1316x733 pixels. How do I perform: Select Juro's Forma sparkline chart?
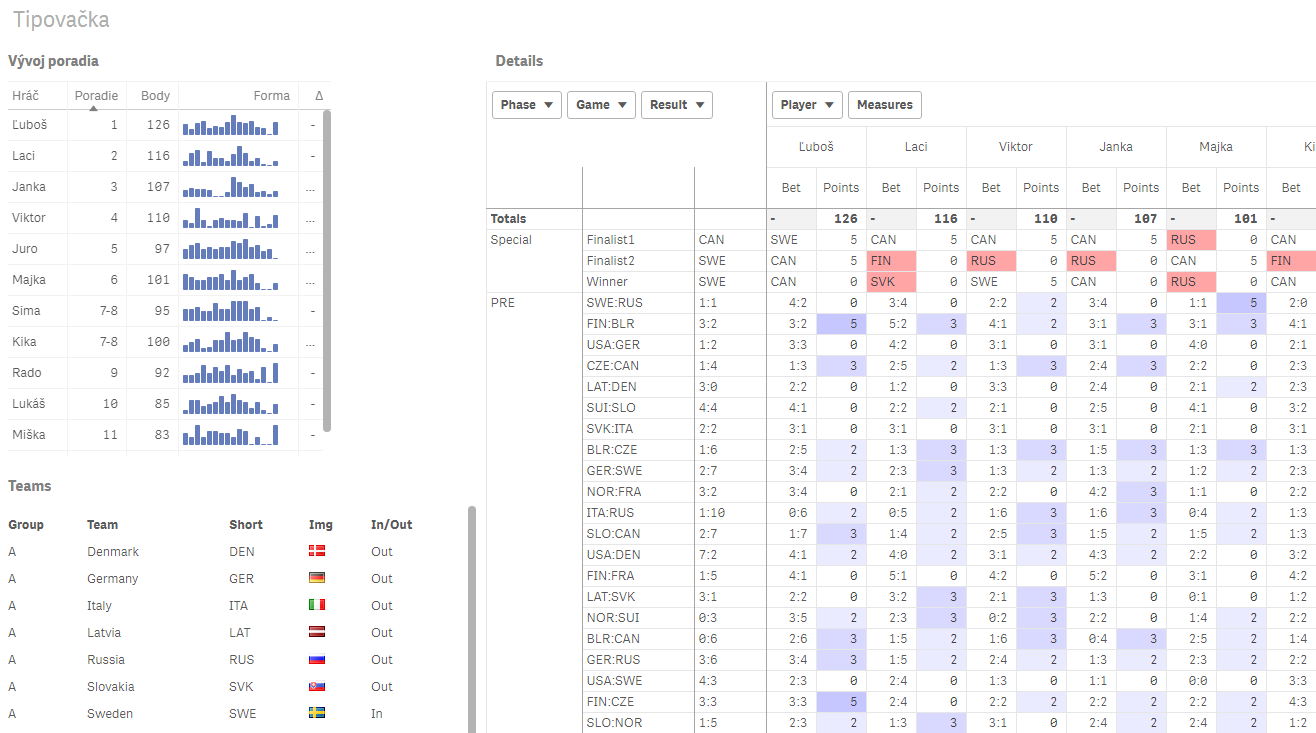[231, 249]
